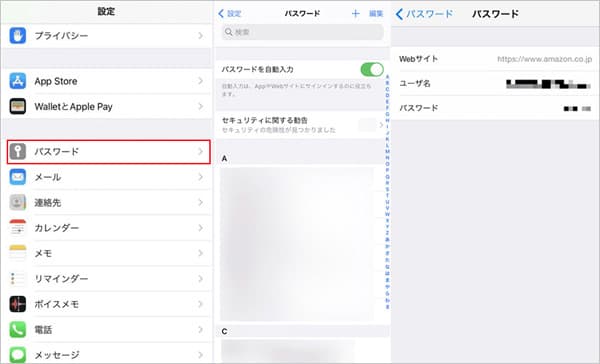Tap the plus icon to add password
The width and height of the screenshot is (600, 364).
pyautogui.click(x=355, y=14)
